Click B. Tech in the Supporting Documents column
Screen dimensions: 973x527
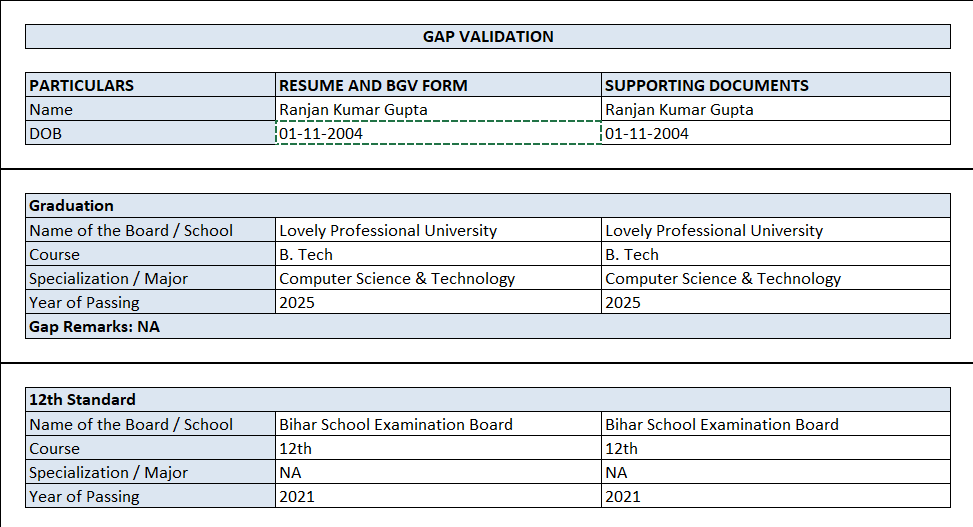[x=775, y=254]
